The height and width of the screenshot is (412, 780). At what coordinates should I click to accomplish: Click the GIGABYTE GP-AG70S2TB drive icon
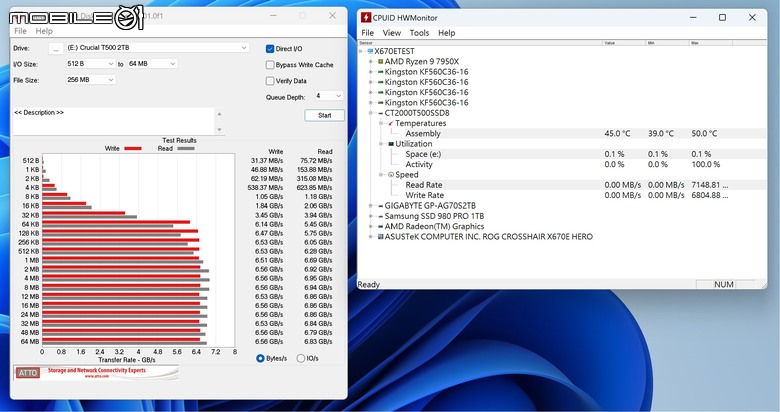point(381,206)
